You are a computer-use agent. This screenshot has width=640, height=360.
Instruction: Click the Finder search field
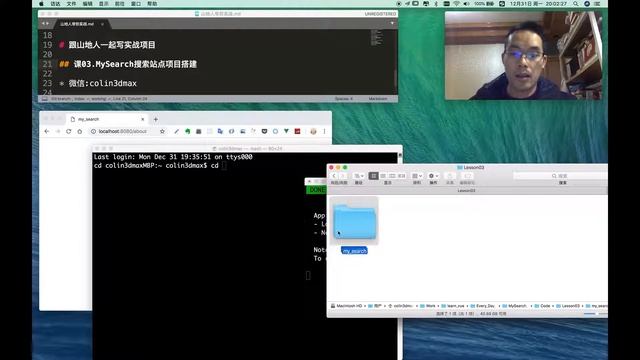(x=560, y=176)
